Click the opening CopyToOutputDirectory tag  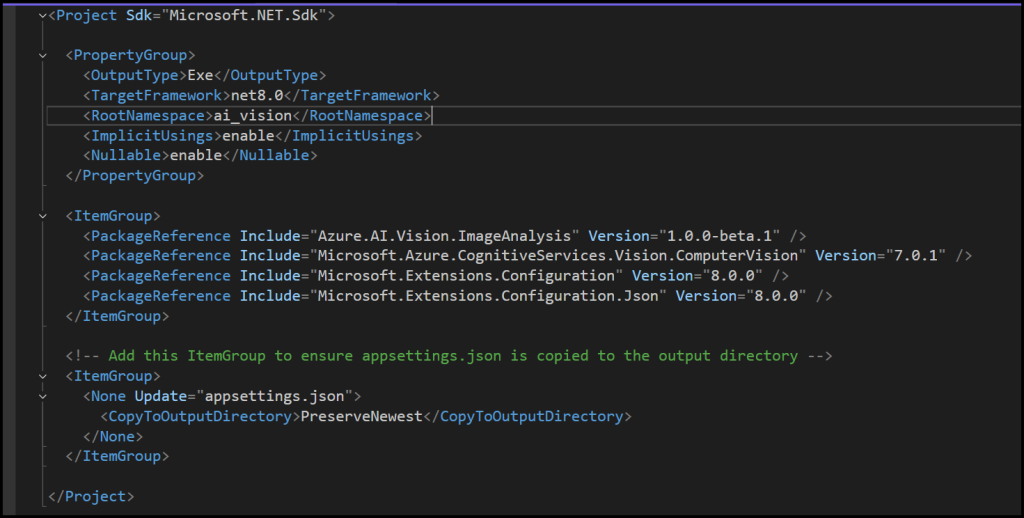200,417
